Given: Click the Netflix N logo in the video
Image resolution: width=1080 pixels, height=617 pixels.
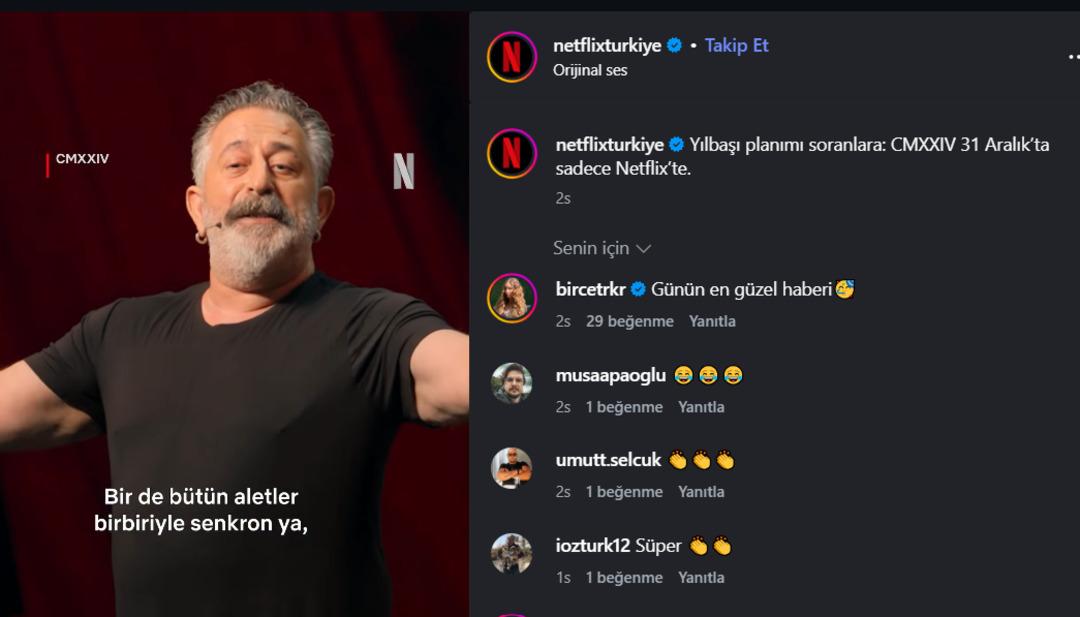Looking at the screenshot, I should point(405,172).
